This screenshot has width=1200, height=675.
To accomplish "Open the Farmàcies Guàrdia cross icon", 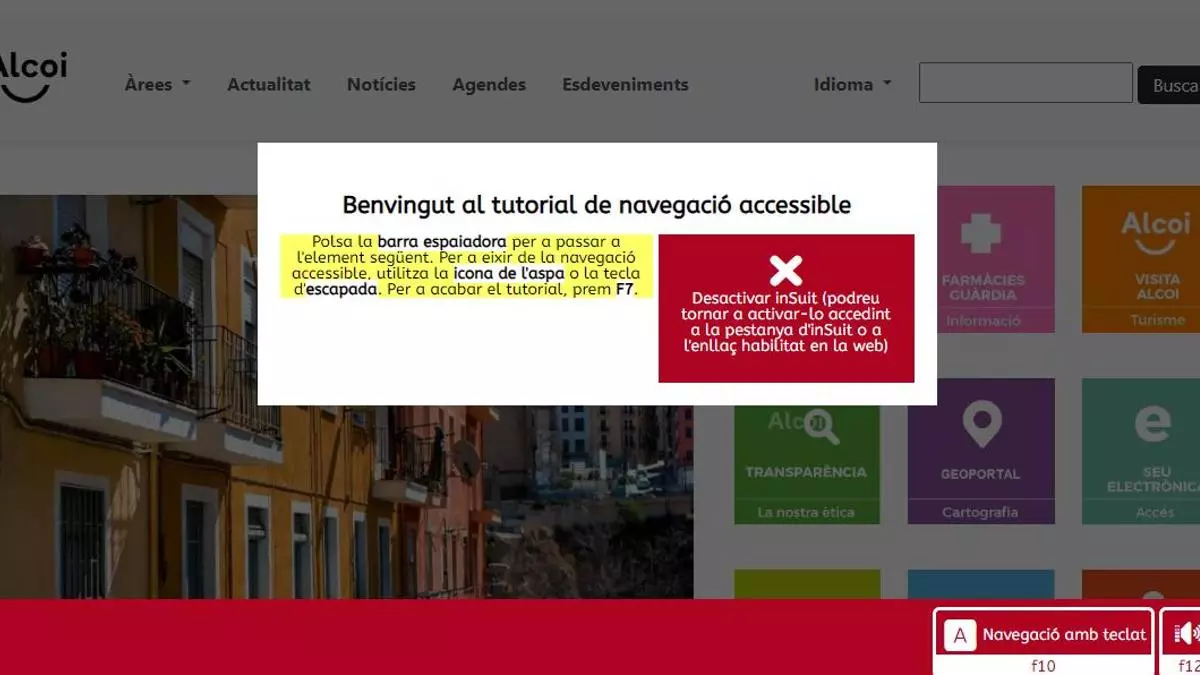I will [980, 233].
